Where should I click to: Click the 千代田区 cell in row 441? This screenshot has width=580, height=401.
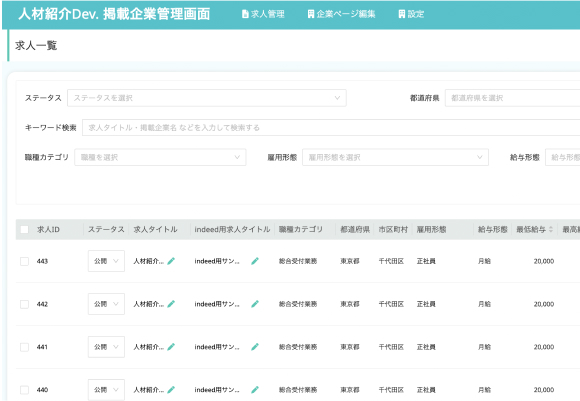[391, 347]
